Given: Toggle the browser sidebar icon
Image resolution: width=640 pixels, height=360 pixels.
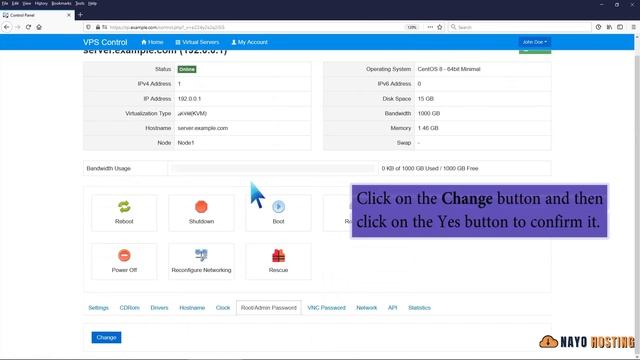Looking at the screenshot, I should click(620, 27).
